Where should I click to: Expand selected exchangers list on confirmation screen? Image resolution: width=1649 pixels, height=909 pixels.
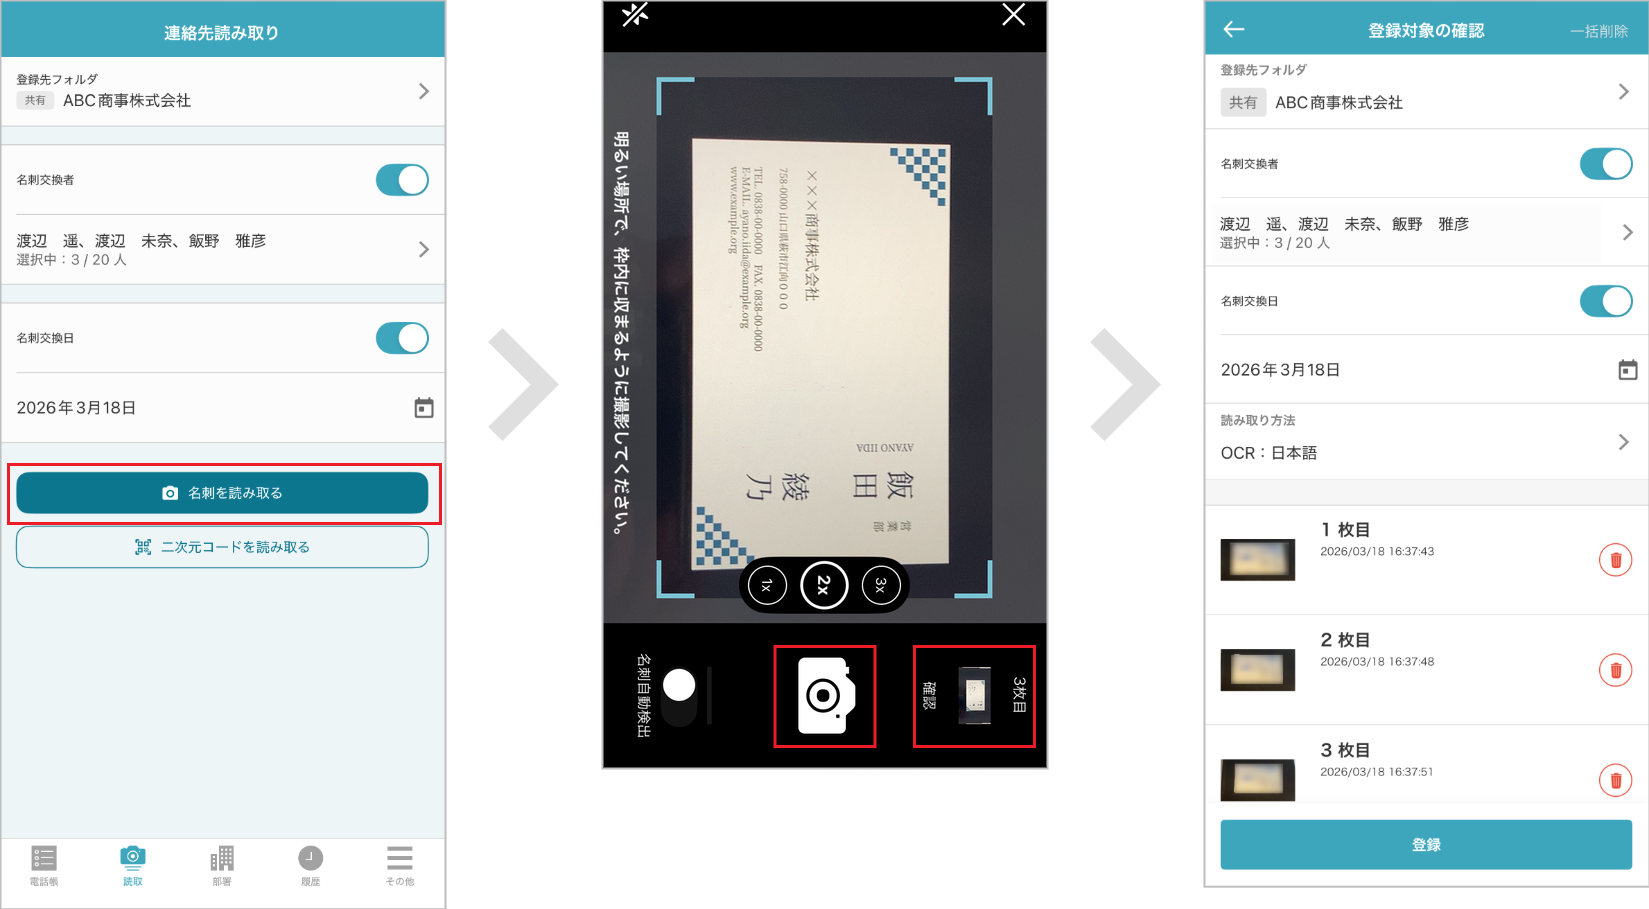pos(1627,232)
